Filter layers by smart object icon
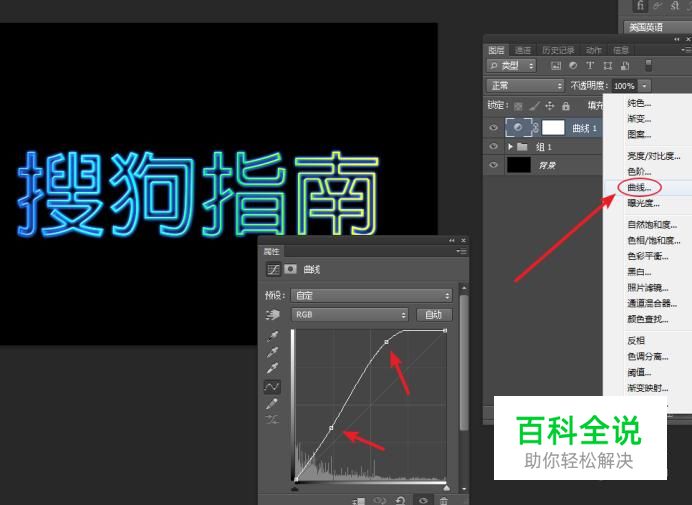 click(x=625, y=66)
